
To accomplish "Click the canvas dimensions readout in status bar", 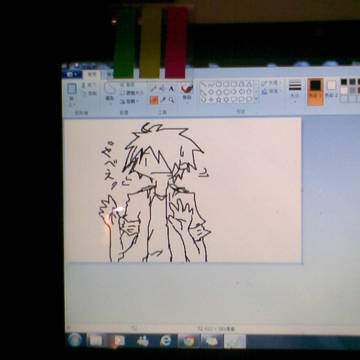I will click(217, 329).
